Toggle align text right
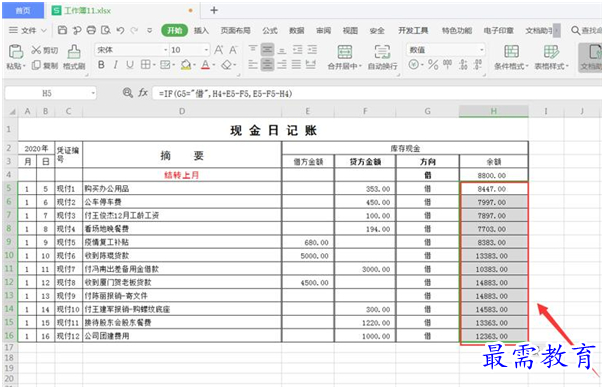Viewport: 604px width, 388px height. (282, 64)
